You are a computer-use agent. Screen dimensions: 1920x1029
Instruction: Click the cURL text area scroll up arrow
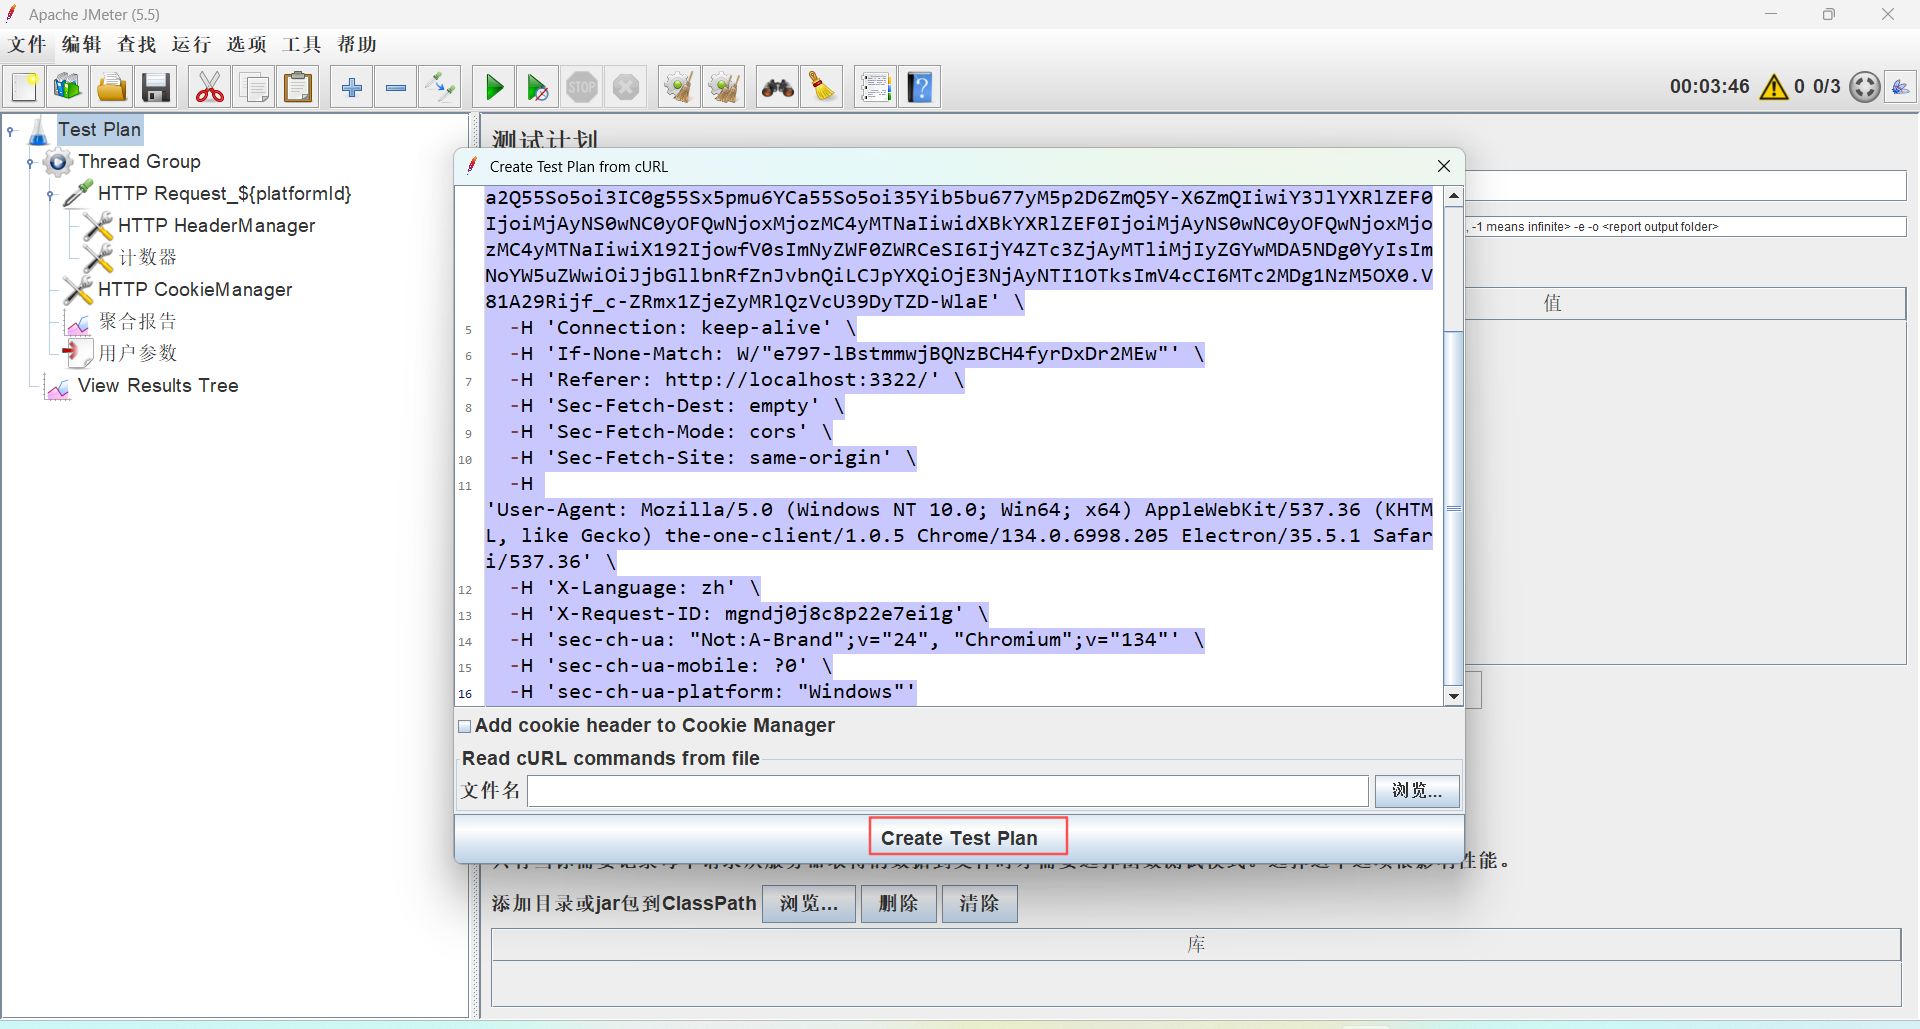coord(1454,196)
